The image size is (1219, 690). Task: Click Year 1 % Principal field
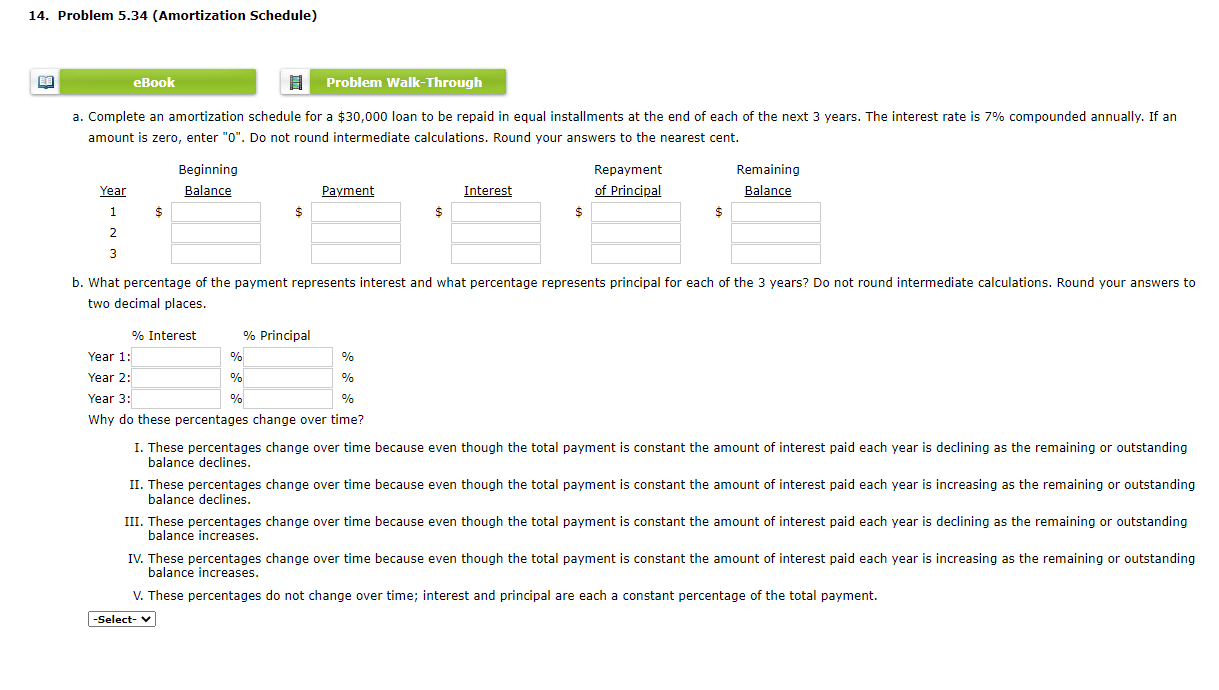(x=288, y=356)
